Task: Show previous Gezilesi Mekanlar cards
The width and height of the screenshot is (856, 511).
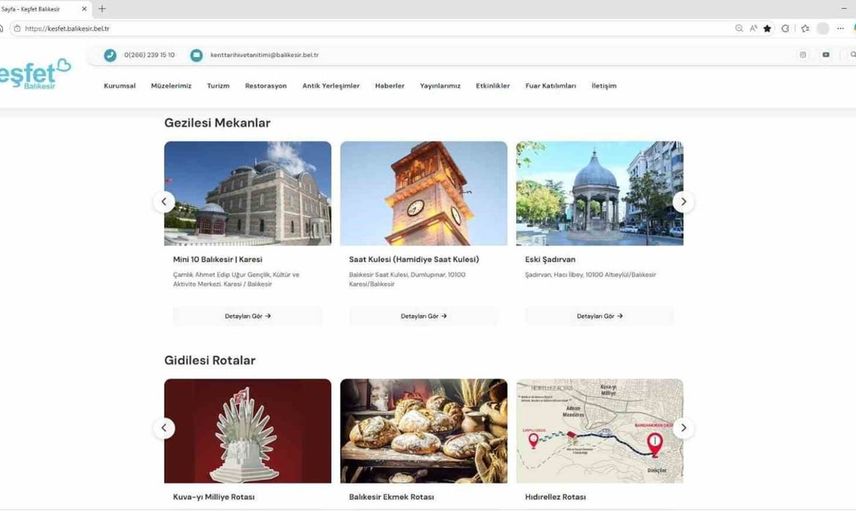Action: coord(164,202)
